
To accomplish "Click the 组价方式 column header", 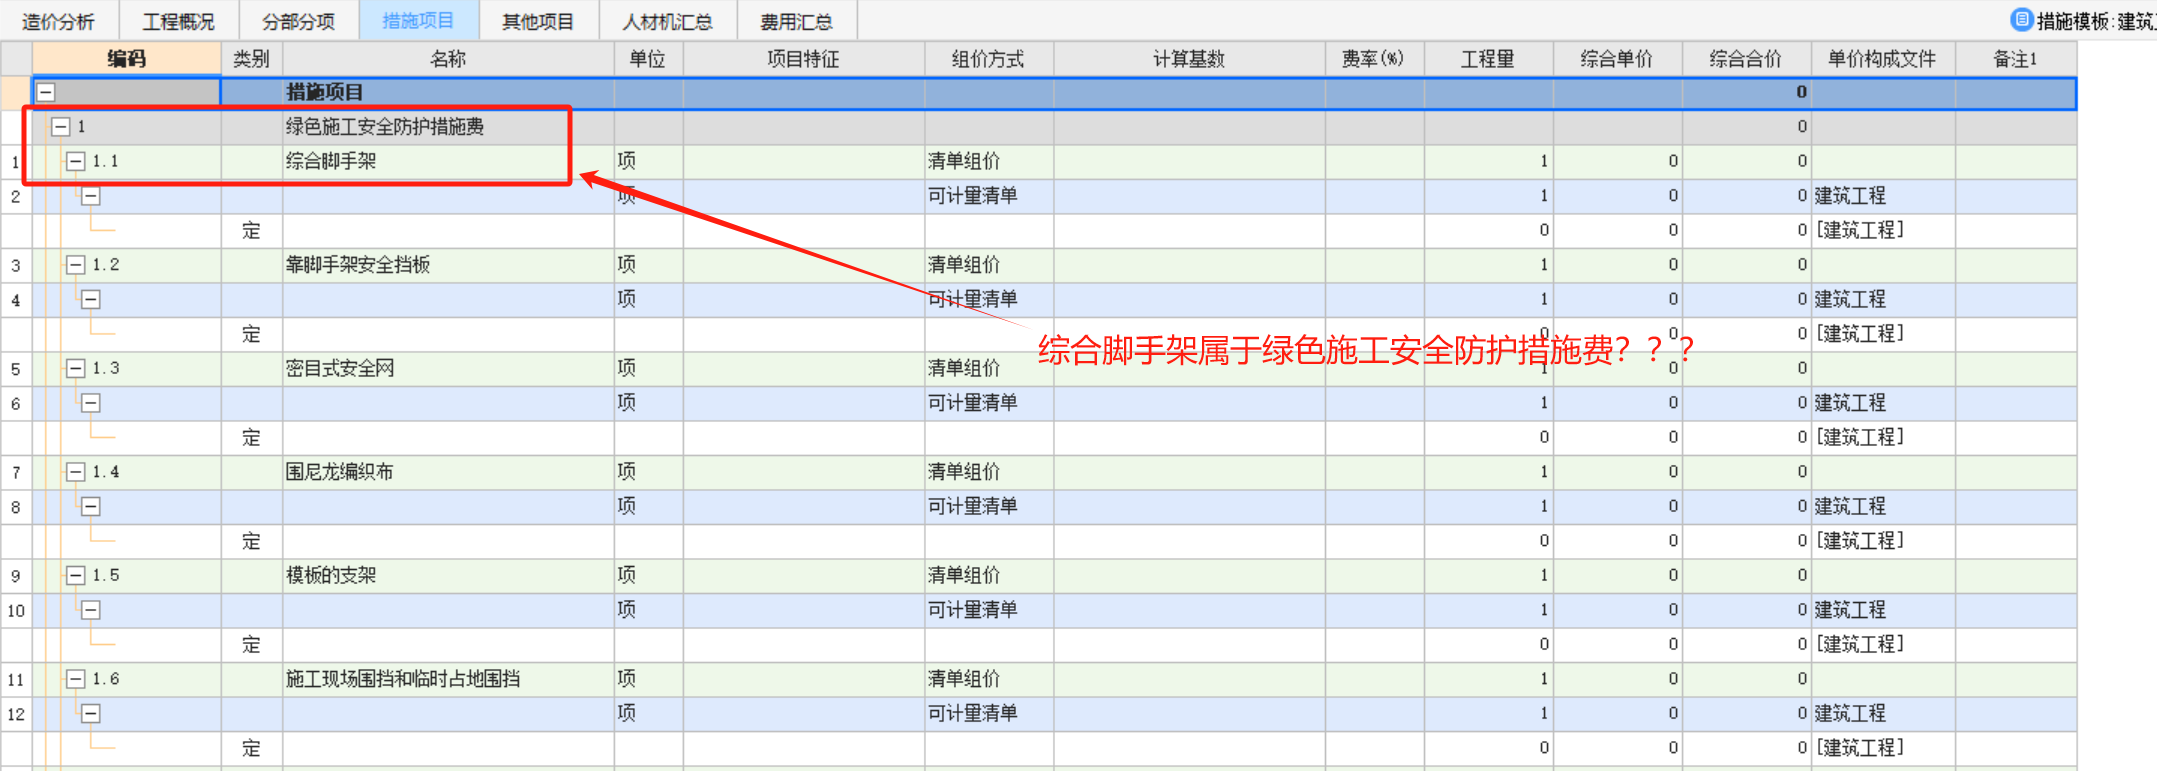I will tap(988, 59).
